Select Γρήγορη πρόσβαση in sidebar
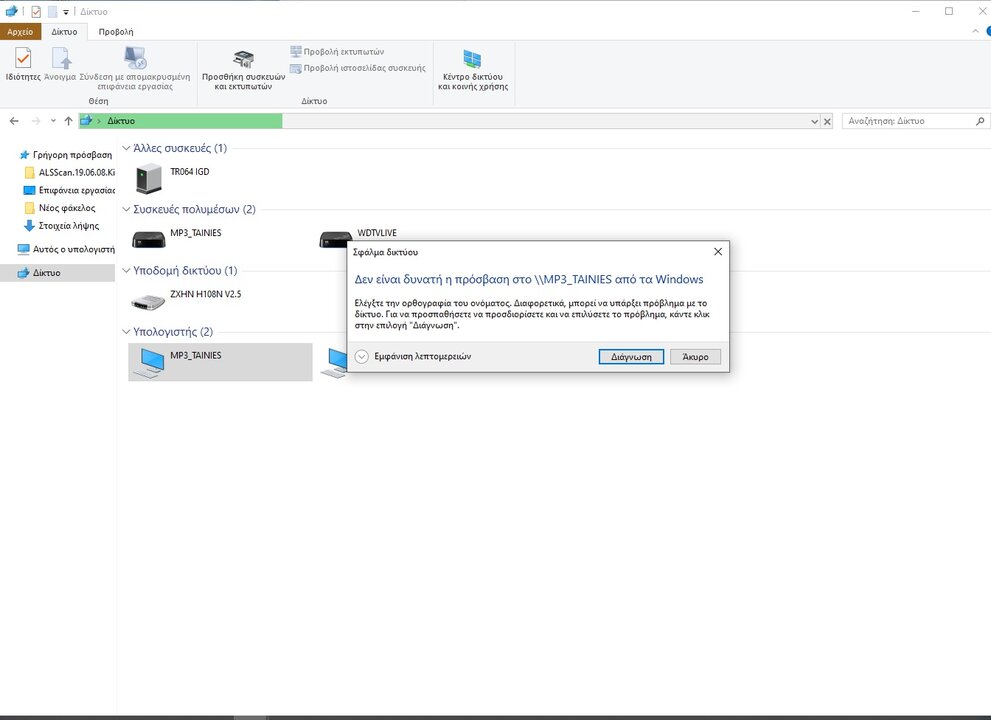The width and height of the screenshot is (991, 720). tap(66, 155)
